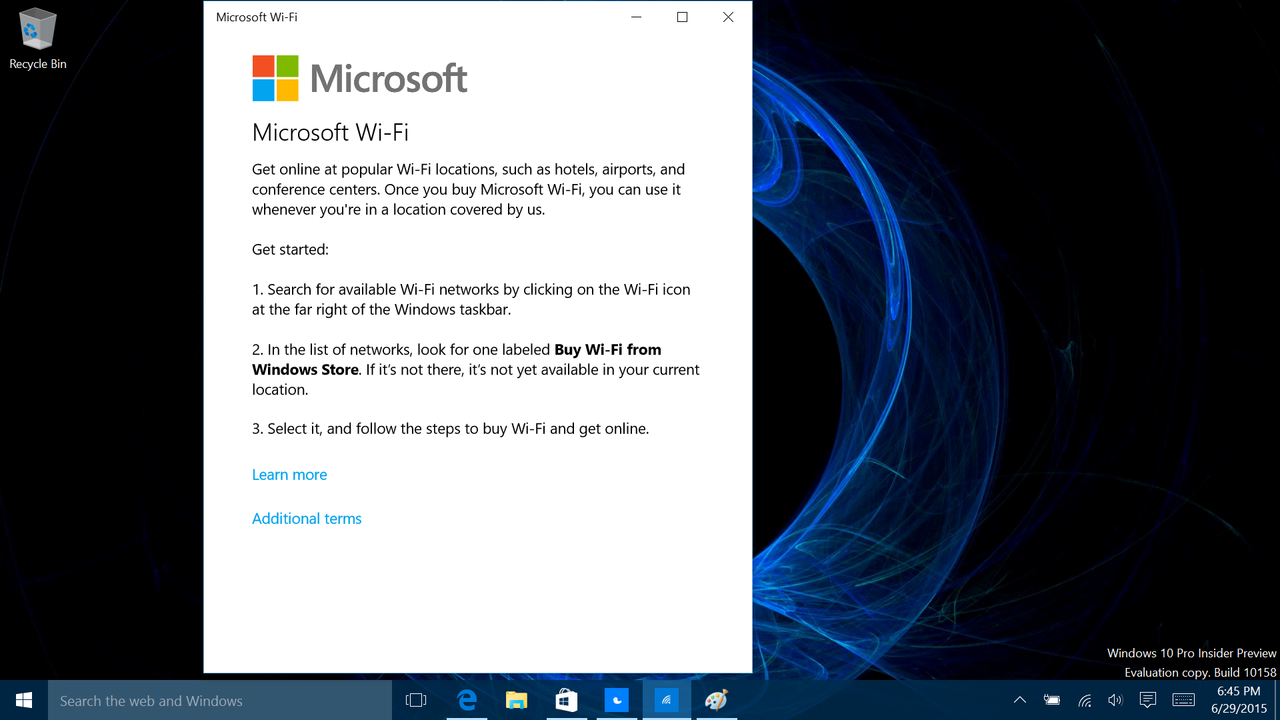Click the "Microsoft Wi-Fi" heading text
The image size is (1280, 720).
point(330,132)
